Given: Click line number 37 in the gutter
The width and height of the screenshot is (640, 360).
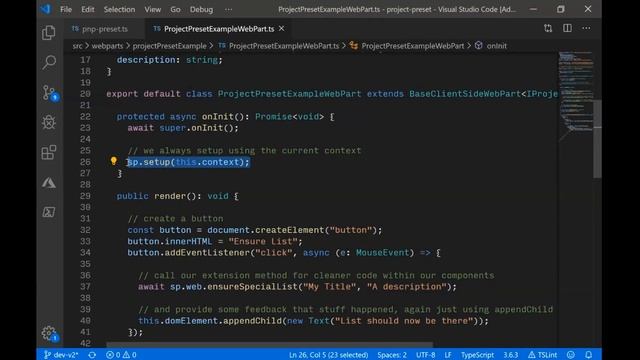Looking at the screenshot, I should (x=85, y=287).
